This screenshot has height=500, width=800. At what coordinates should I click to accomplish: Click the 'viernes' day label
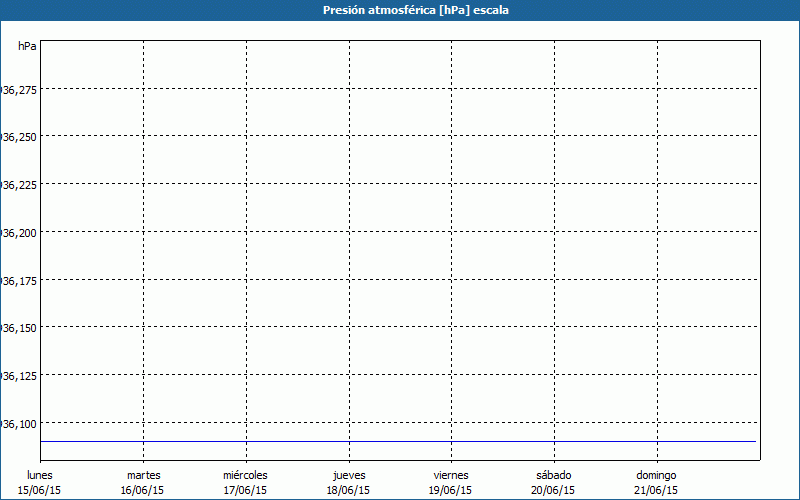[x=451, y=475]
